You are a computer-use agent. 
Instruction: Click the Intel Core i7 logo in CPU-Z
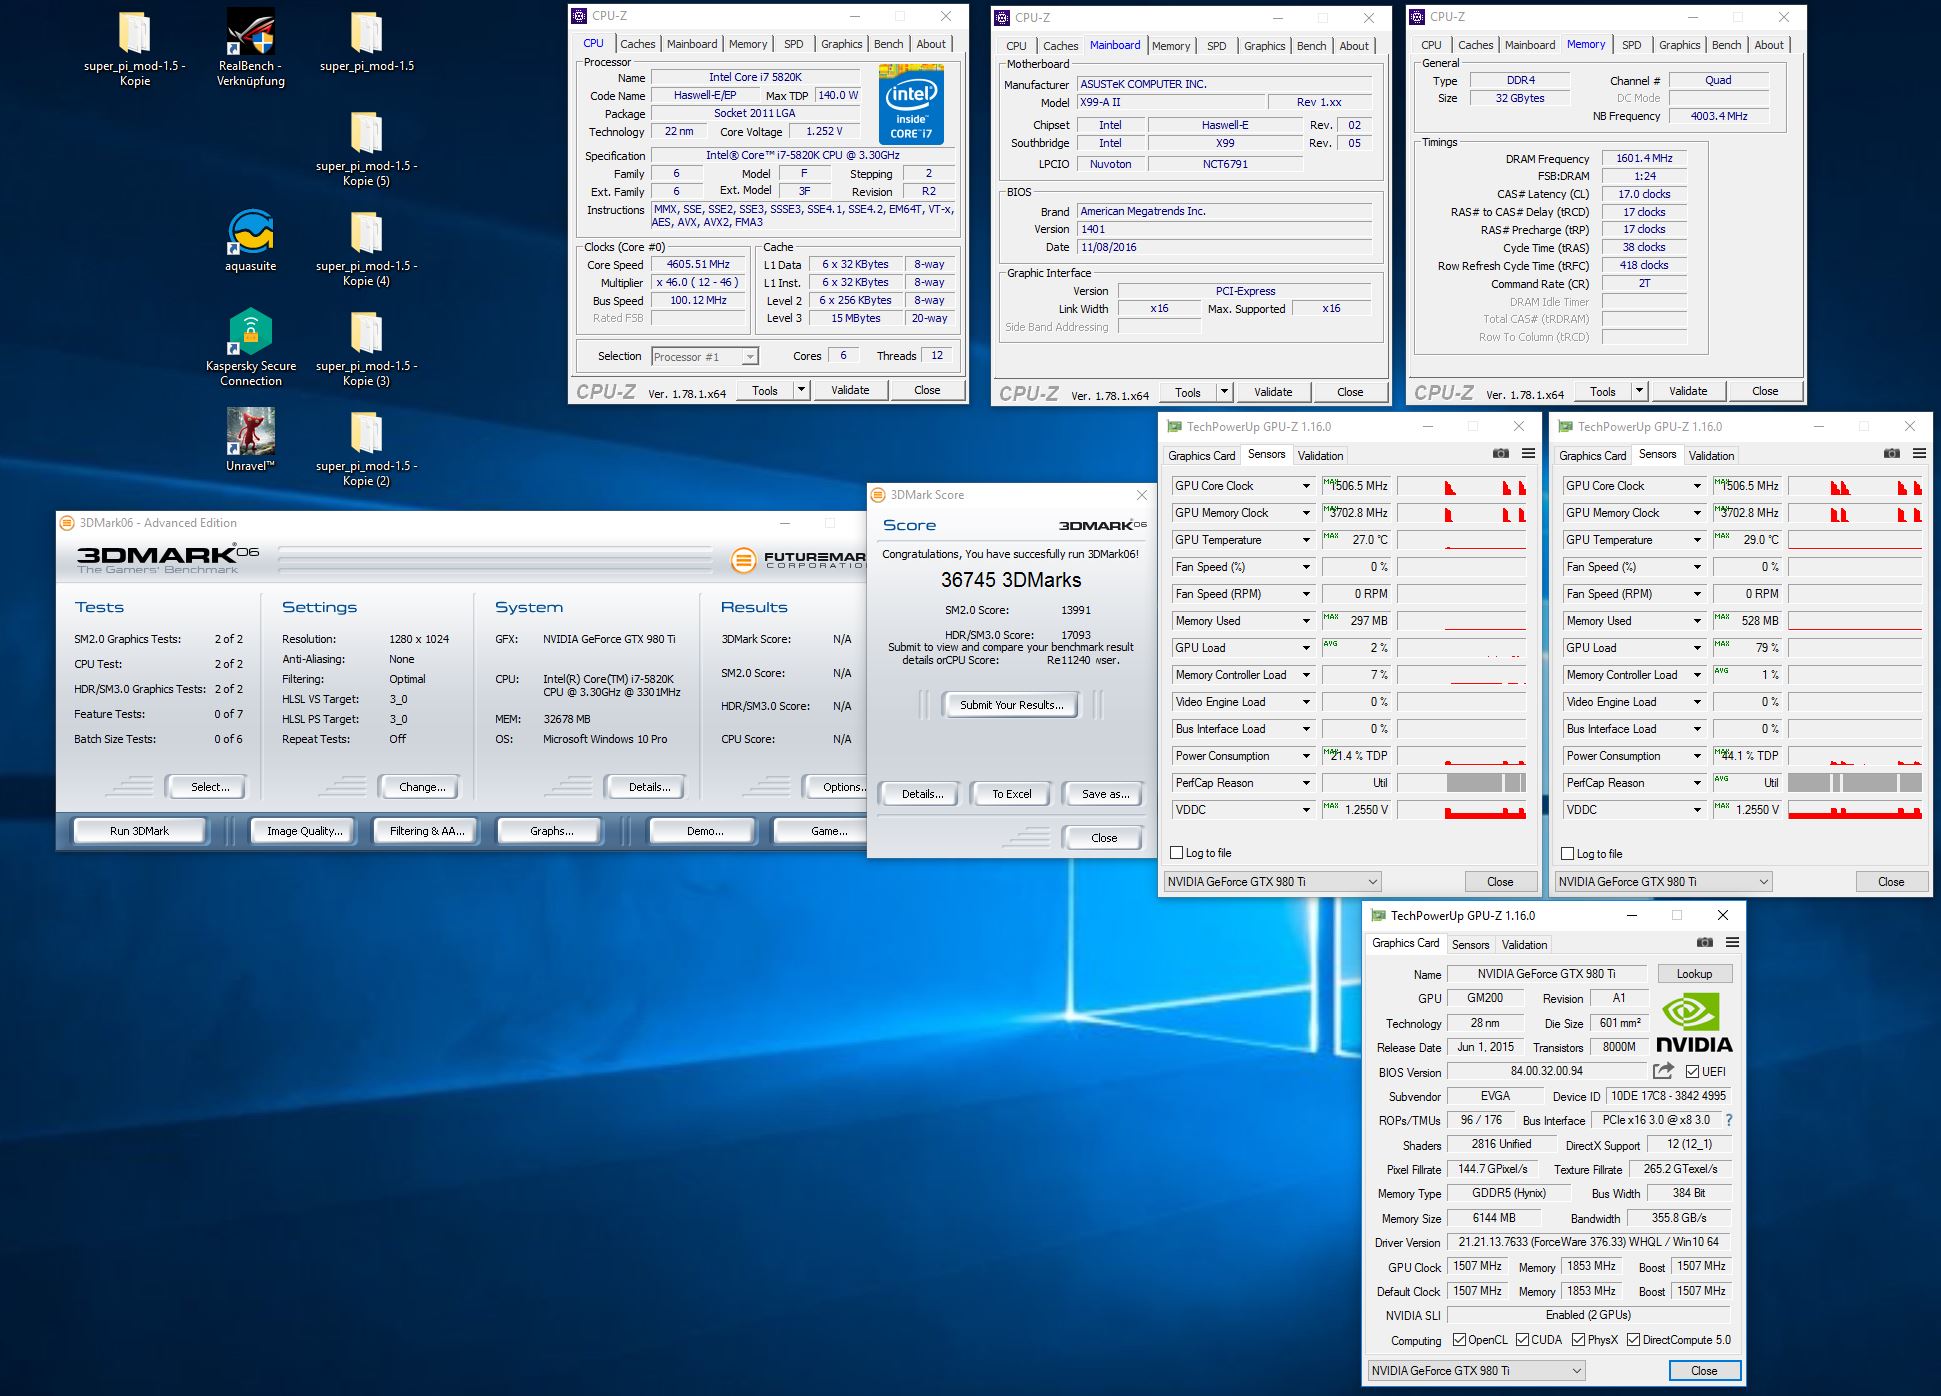[x=911, y=104]
